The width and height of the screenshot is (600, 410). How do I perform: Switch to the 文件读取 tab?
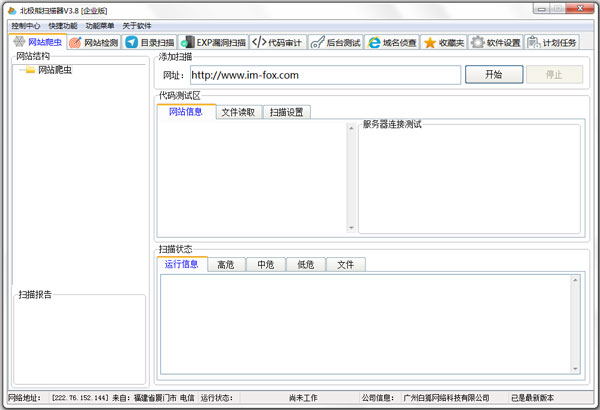tap(238, 112)
